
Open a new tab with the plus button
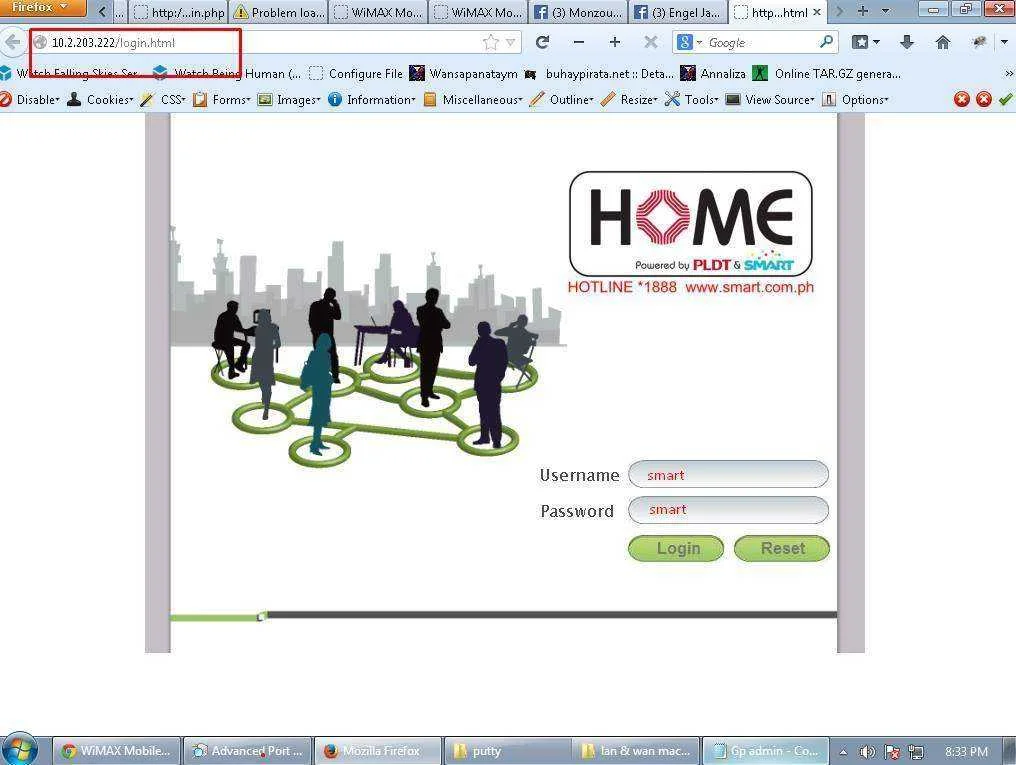[x=862, y=11]
